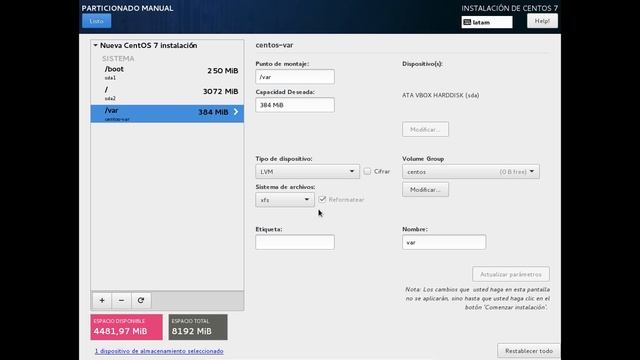Toggle the Reformatear checkbox

tap(322, 199)
